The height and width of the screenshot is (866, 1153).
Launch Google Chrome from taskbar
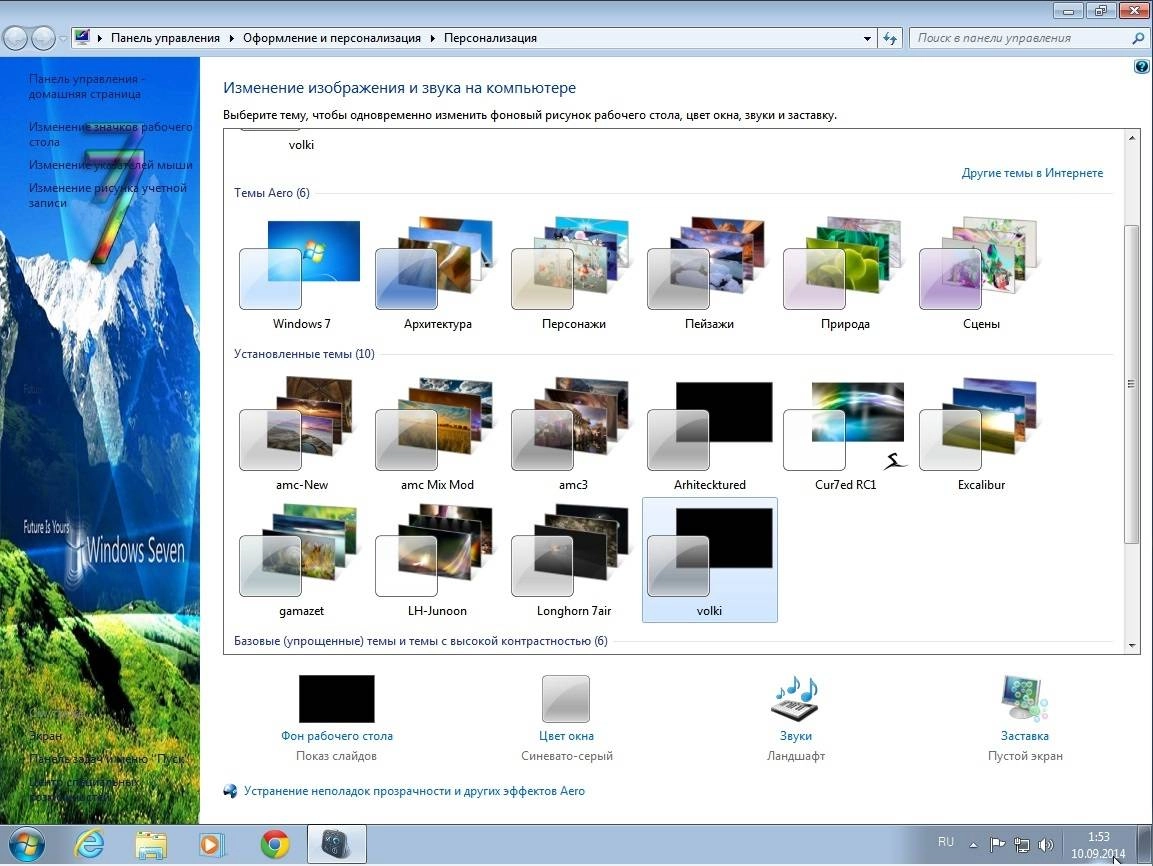[274, 844]
